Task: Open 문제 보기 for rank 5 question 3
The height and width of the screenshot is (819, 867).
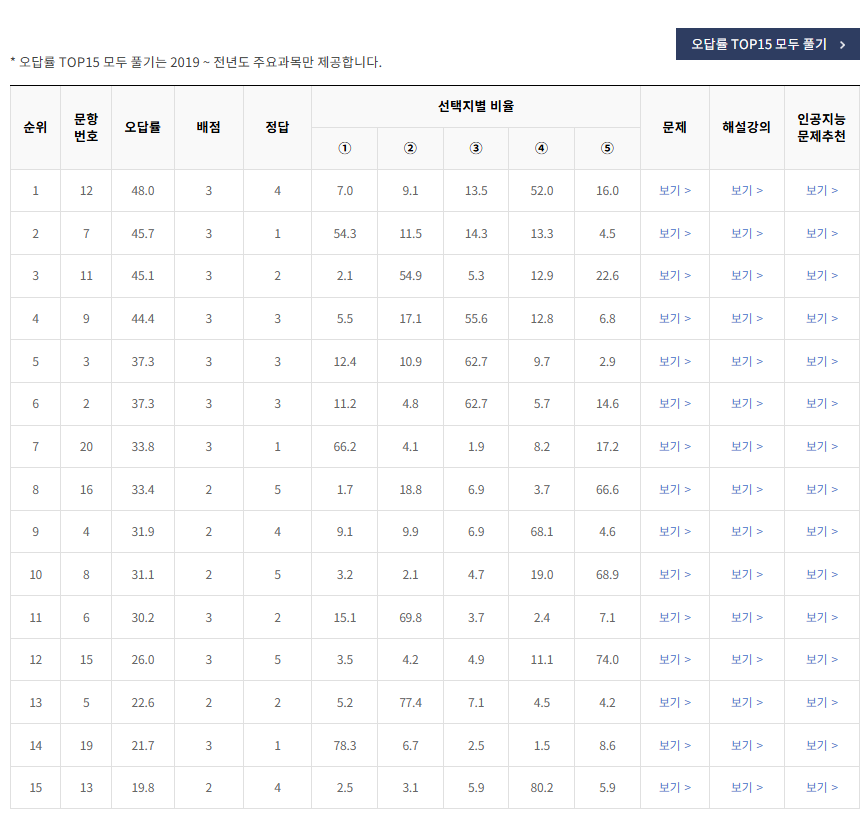Action: tap(674, 361)
